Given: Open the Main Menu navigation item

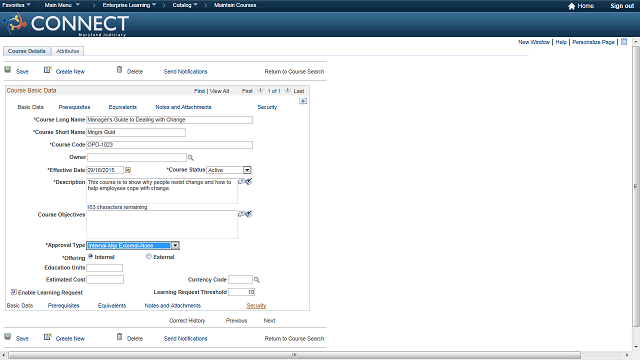Looking at the screenshot, I should (62, 5).
